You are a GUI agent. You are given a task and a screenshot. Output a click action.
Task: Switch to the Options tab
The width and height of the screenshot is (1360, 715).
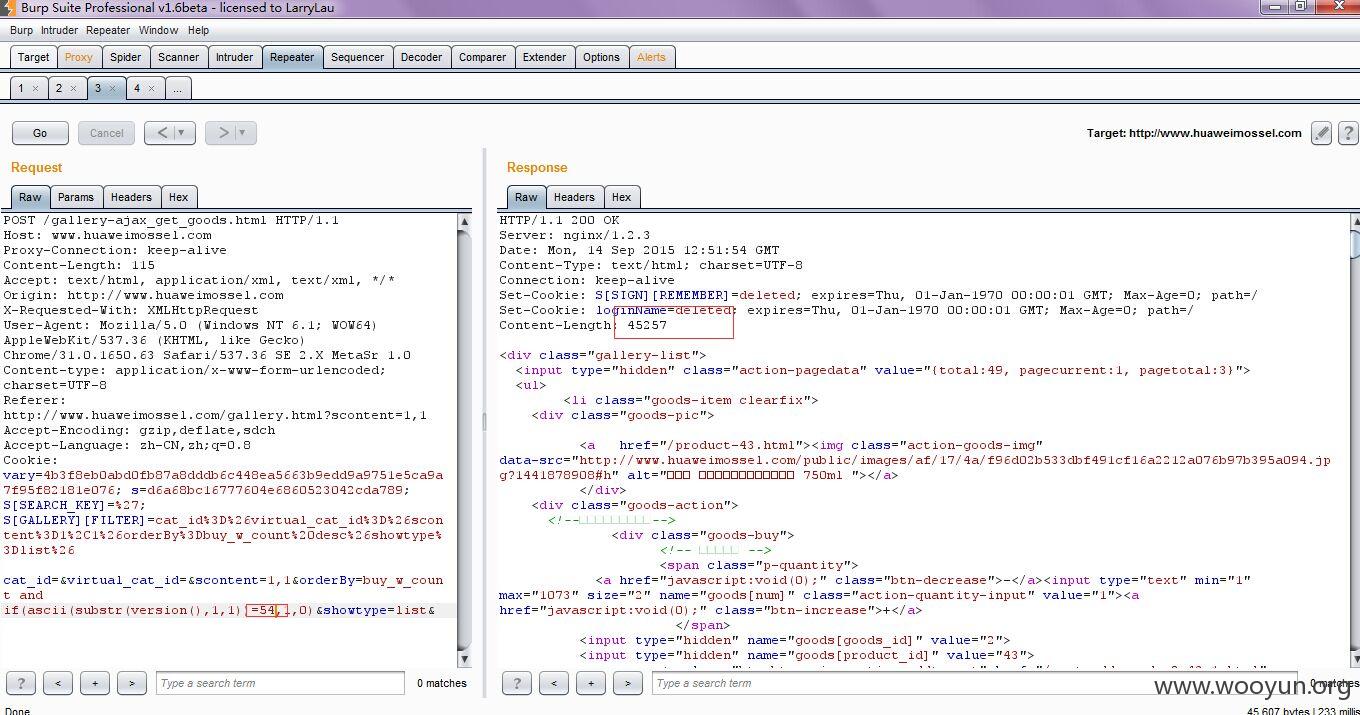coord(601,57)
